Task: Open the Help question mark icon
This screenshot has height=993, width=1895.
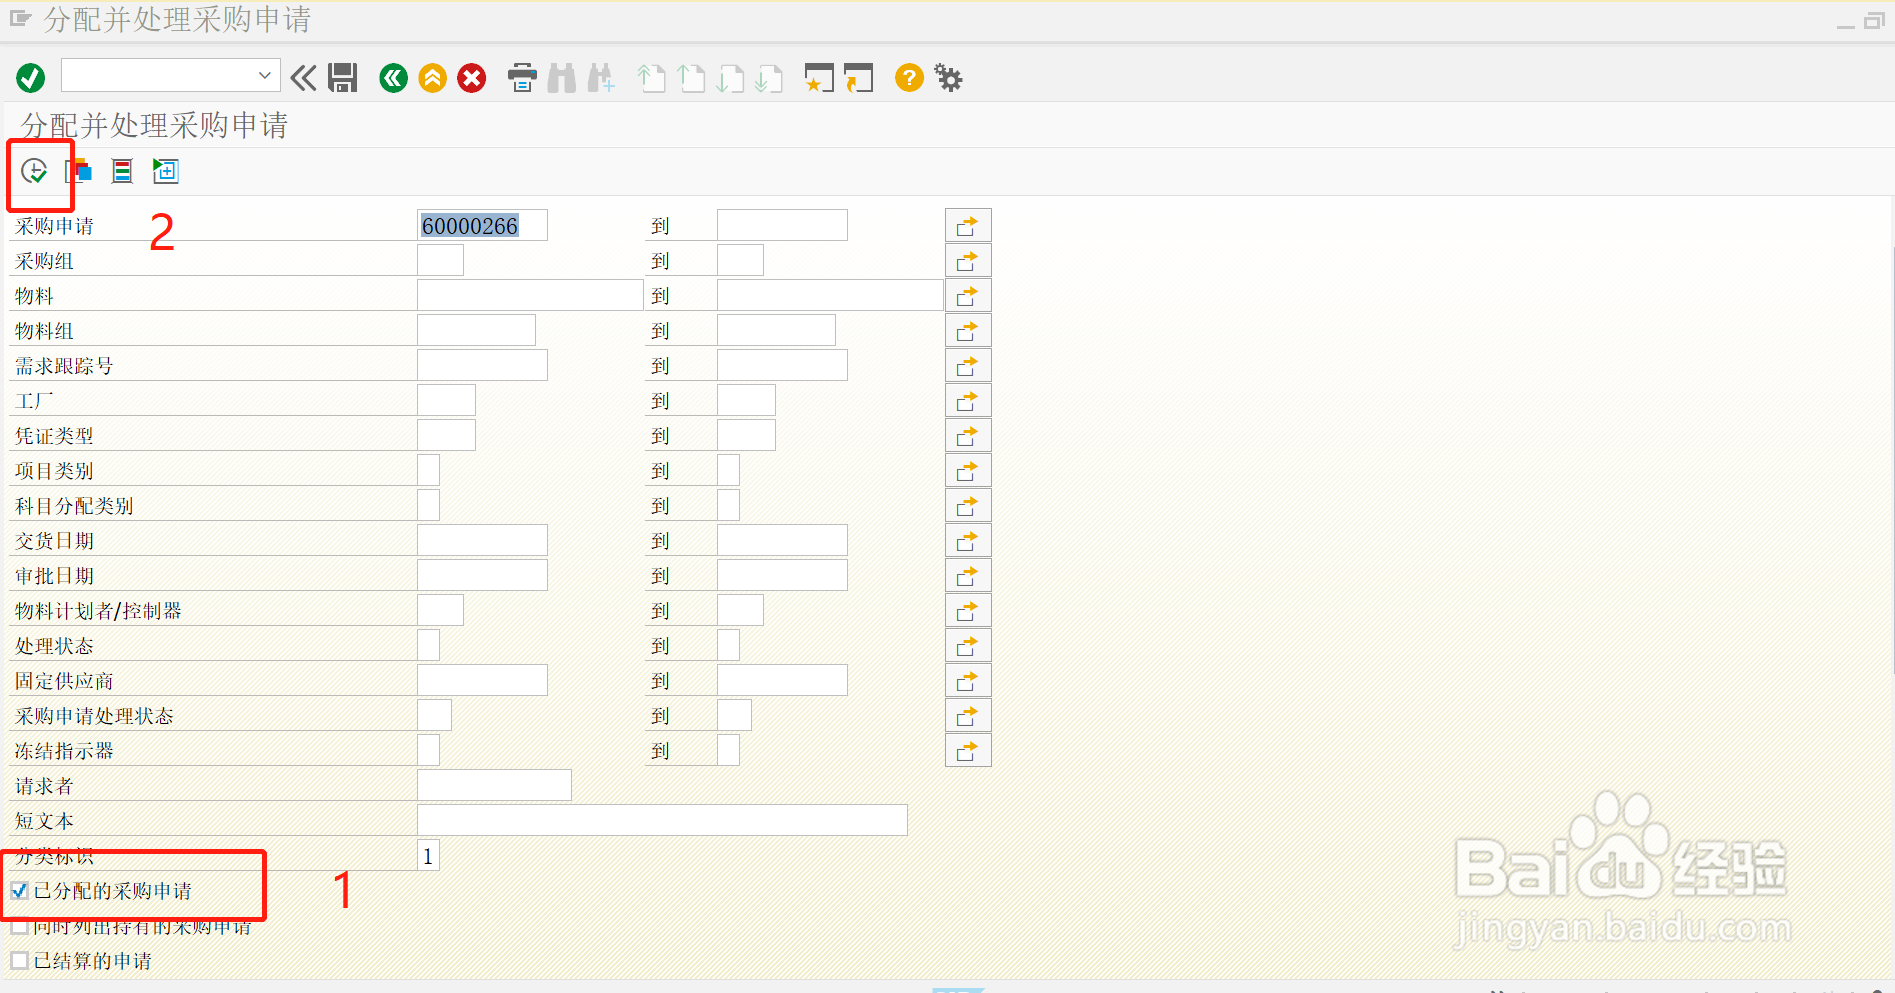Action: (909, 77)
